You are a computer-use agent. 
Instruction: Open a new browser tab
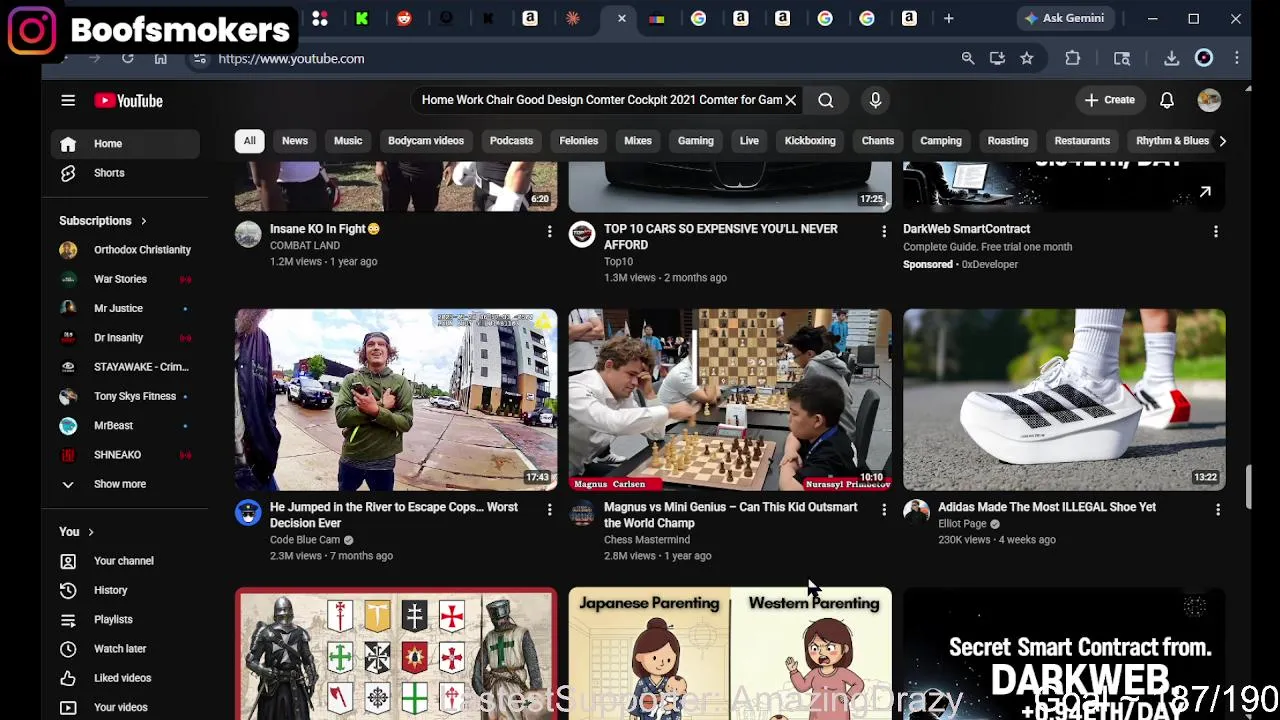click(x=948, y=18)
